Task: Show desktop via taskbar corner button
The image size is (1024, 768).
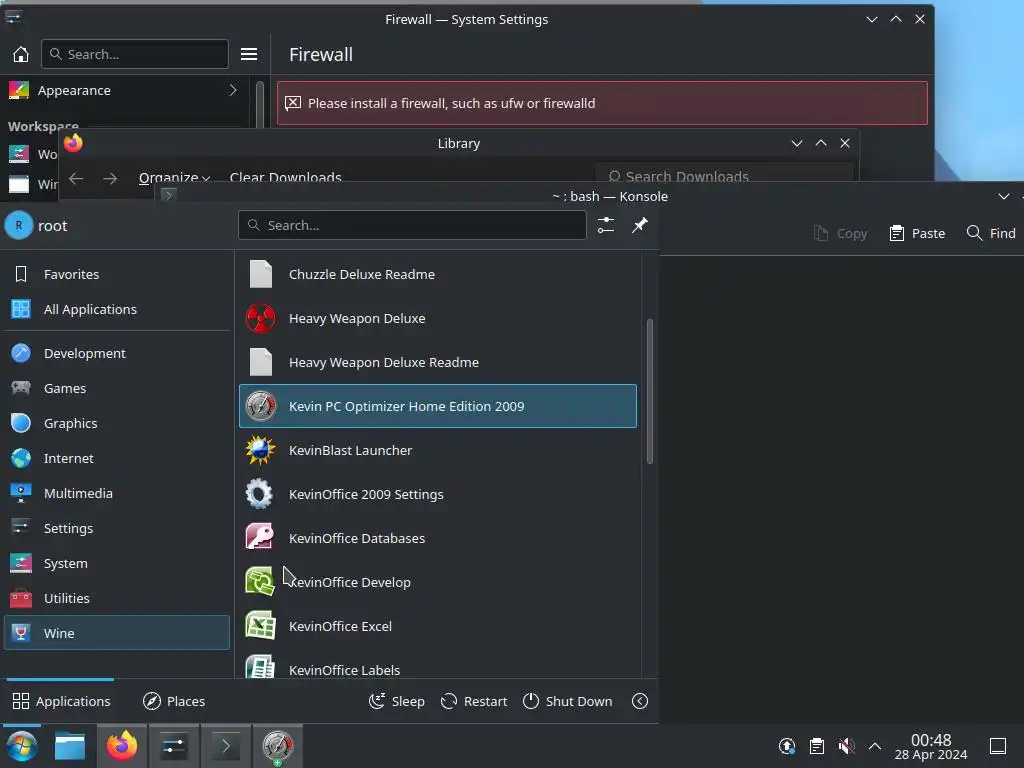Action: tap(998, 746)
